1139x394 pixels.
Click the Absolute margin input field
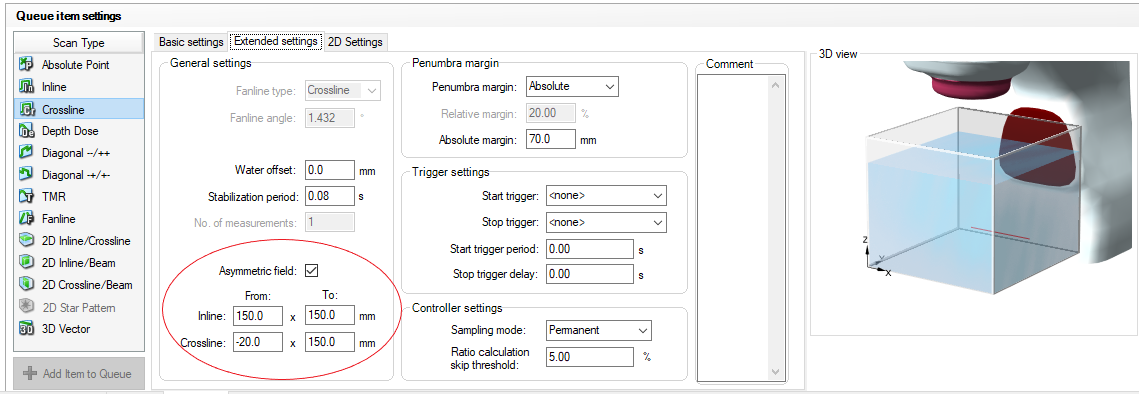pos(551,139)
